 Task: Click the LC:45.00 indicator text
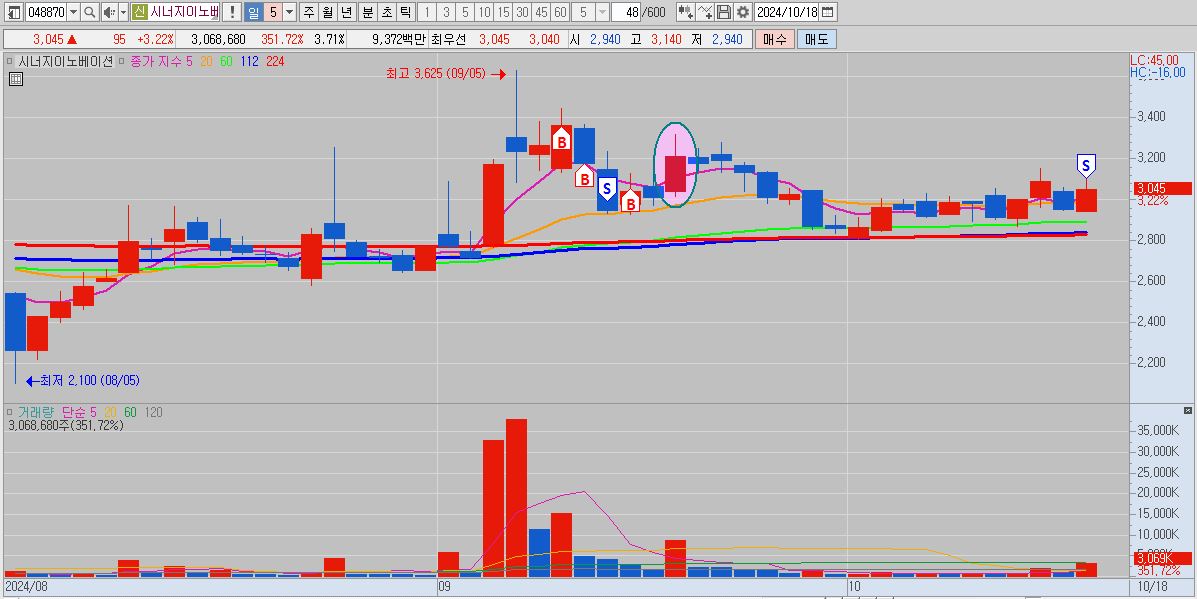1155,60
